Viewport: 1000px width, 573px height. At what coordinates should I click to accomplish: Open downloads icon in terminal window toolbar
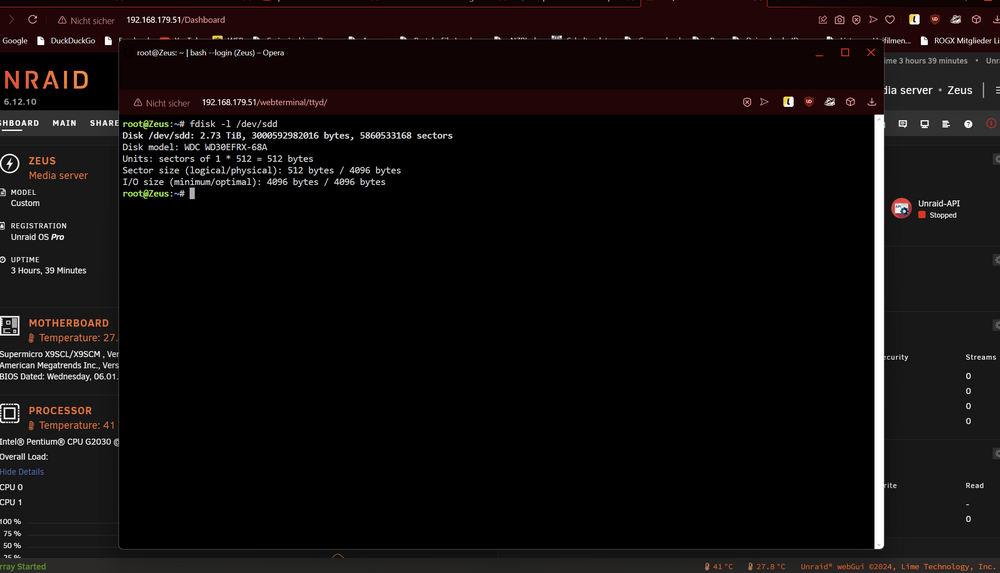pyautogui.click(x=871, y=102)
